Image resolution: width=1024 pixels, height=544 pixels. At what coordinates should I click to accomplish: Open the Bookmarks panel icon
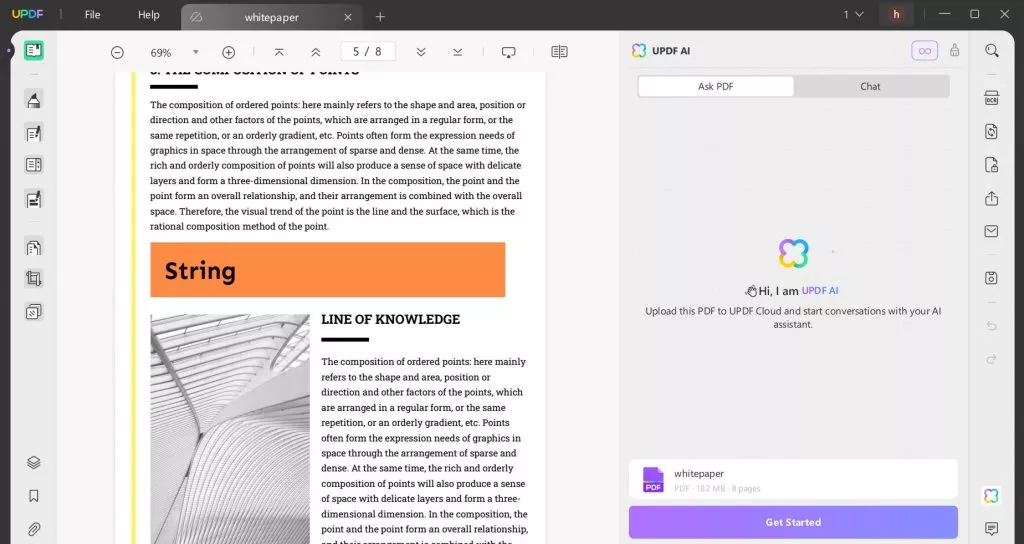[x=34, y=496]
